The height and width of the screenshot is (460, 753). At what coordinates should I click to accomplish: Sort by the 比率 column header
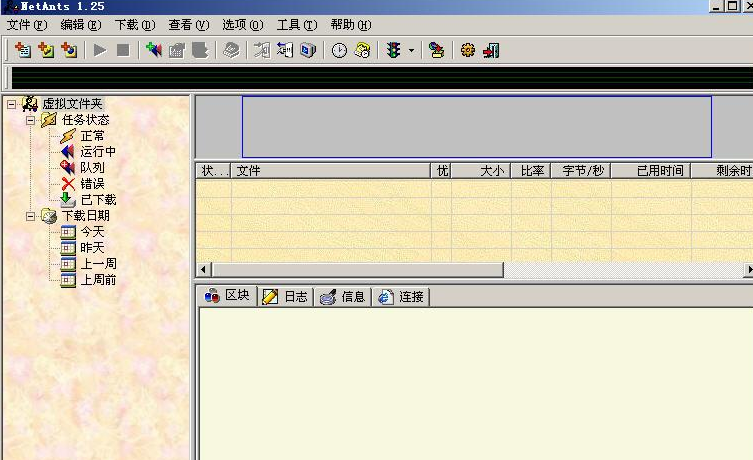(531, 171)
